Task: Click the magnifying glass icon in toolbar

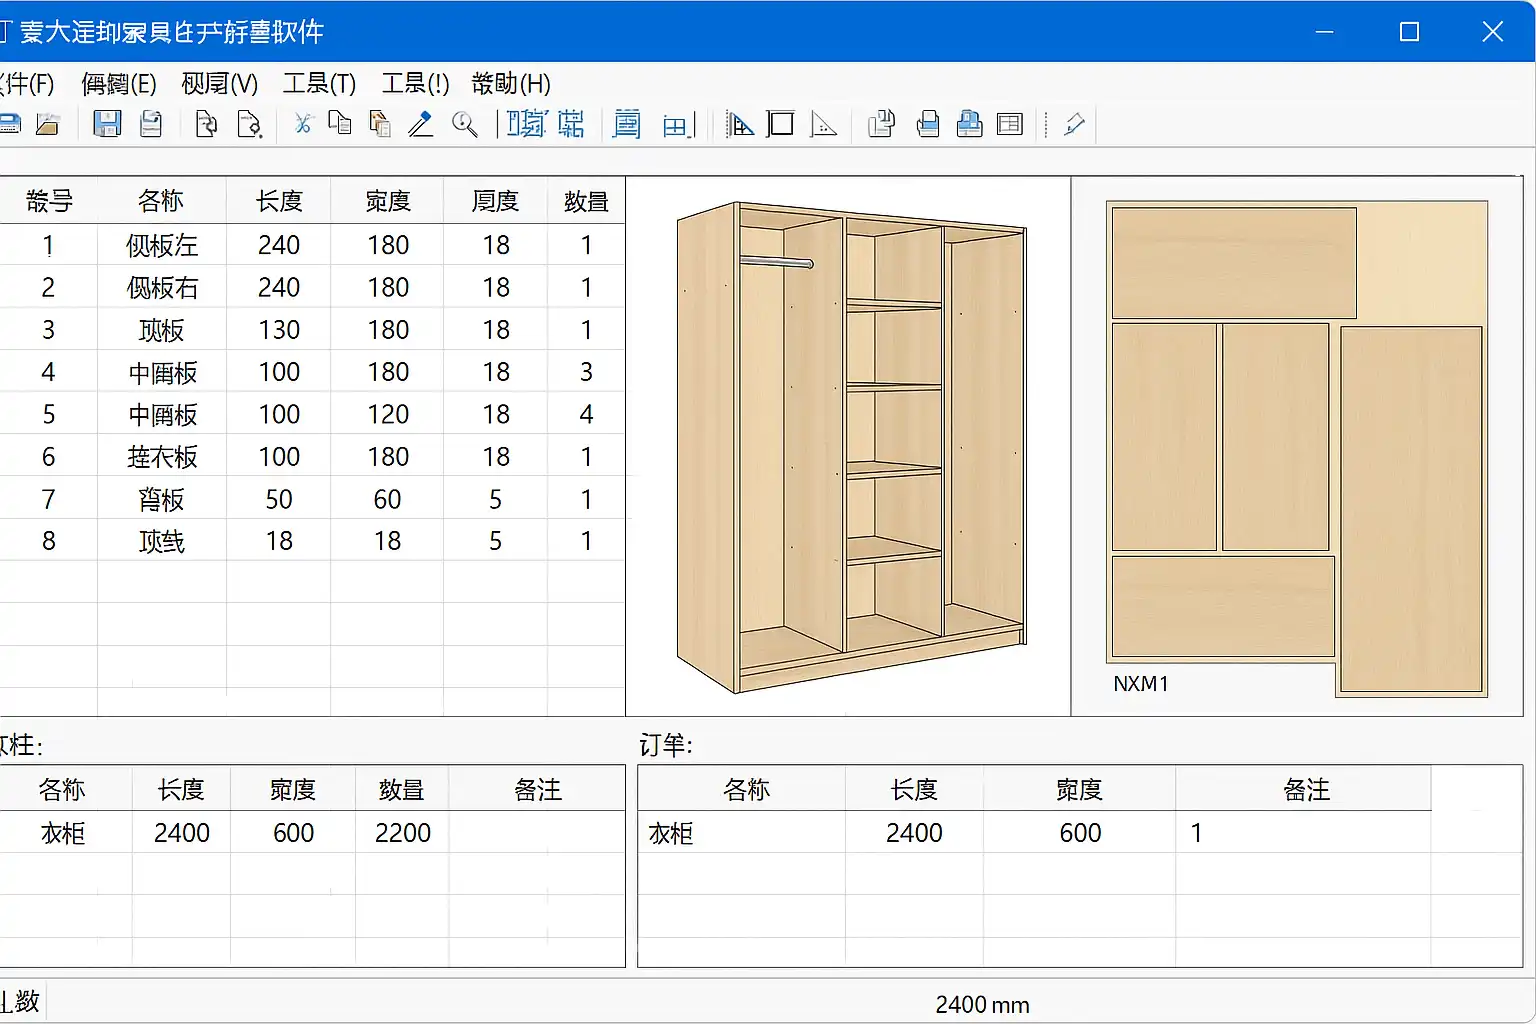Action: coord(464,124)
